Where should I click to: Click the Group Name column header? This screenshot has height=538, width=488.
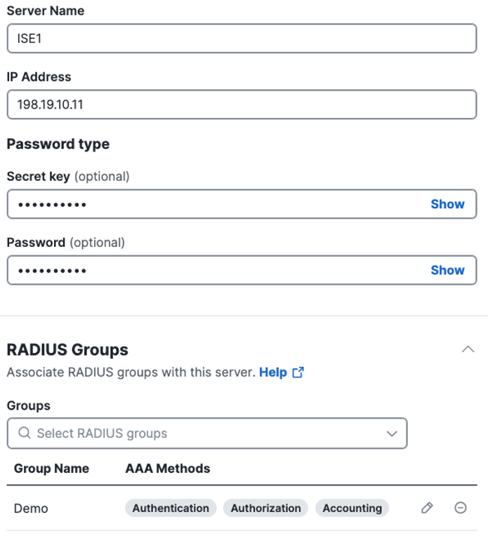click(51, 468)
